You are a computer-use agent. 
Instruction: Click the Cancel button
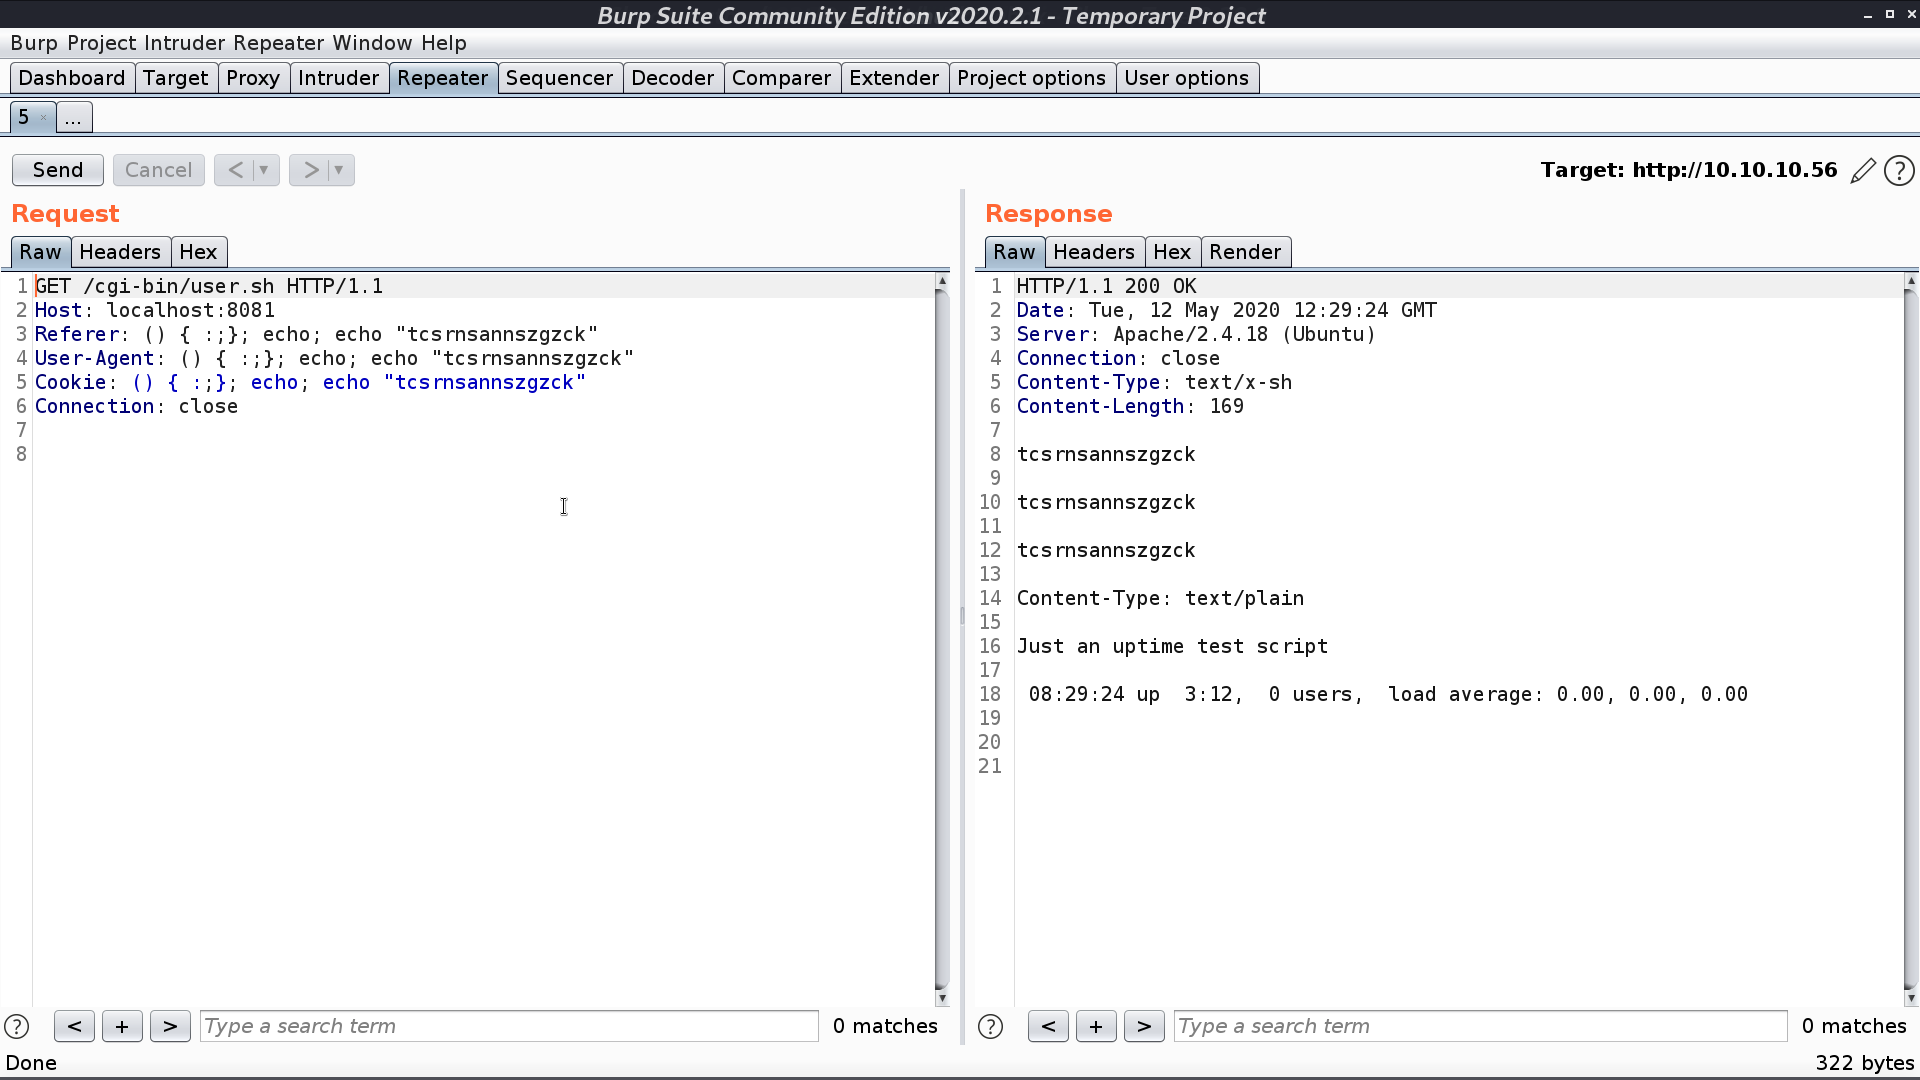[x=159, y=170]
